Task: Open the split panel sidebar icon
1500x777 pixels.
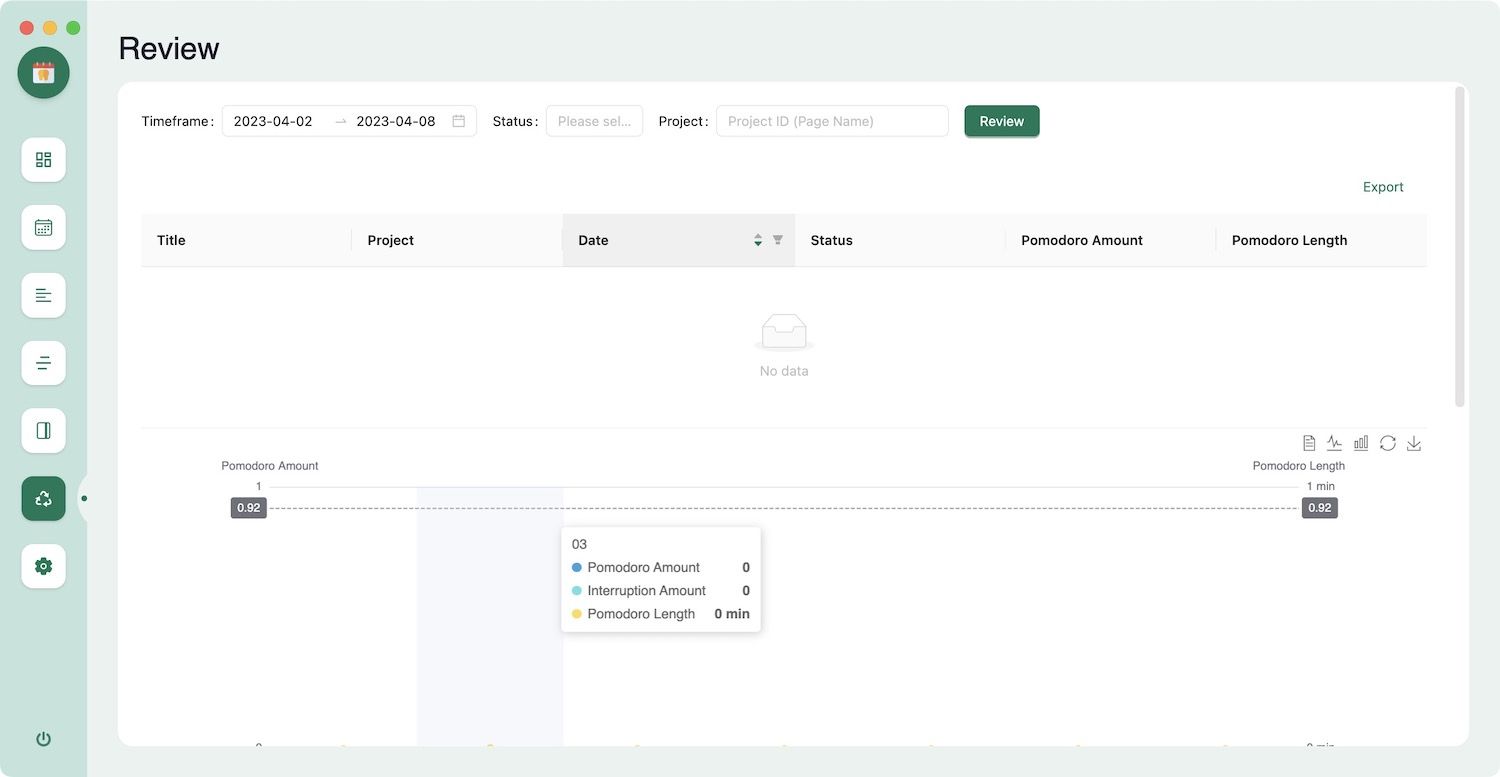Action: 43,430
